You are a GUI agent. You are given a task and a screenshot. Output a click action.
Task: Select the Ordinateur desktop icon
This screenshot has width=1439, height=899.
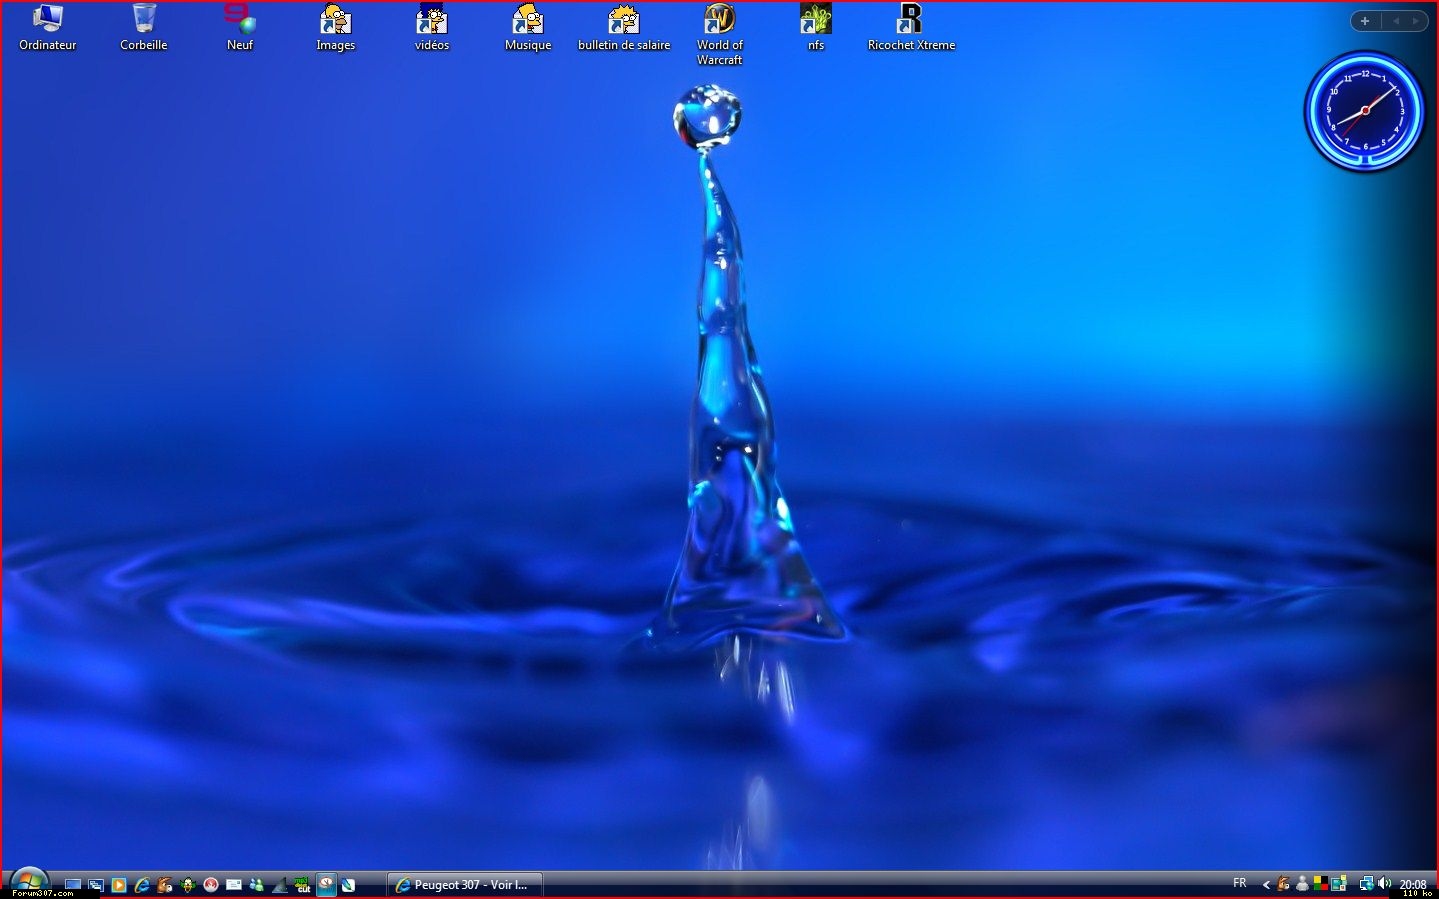[x=47, y=20]
